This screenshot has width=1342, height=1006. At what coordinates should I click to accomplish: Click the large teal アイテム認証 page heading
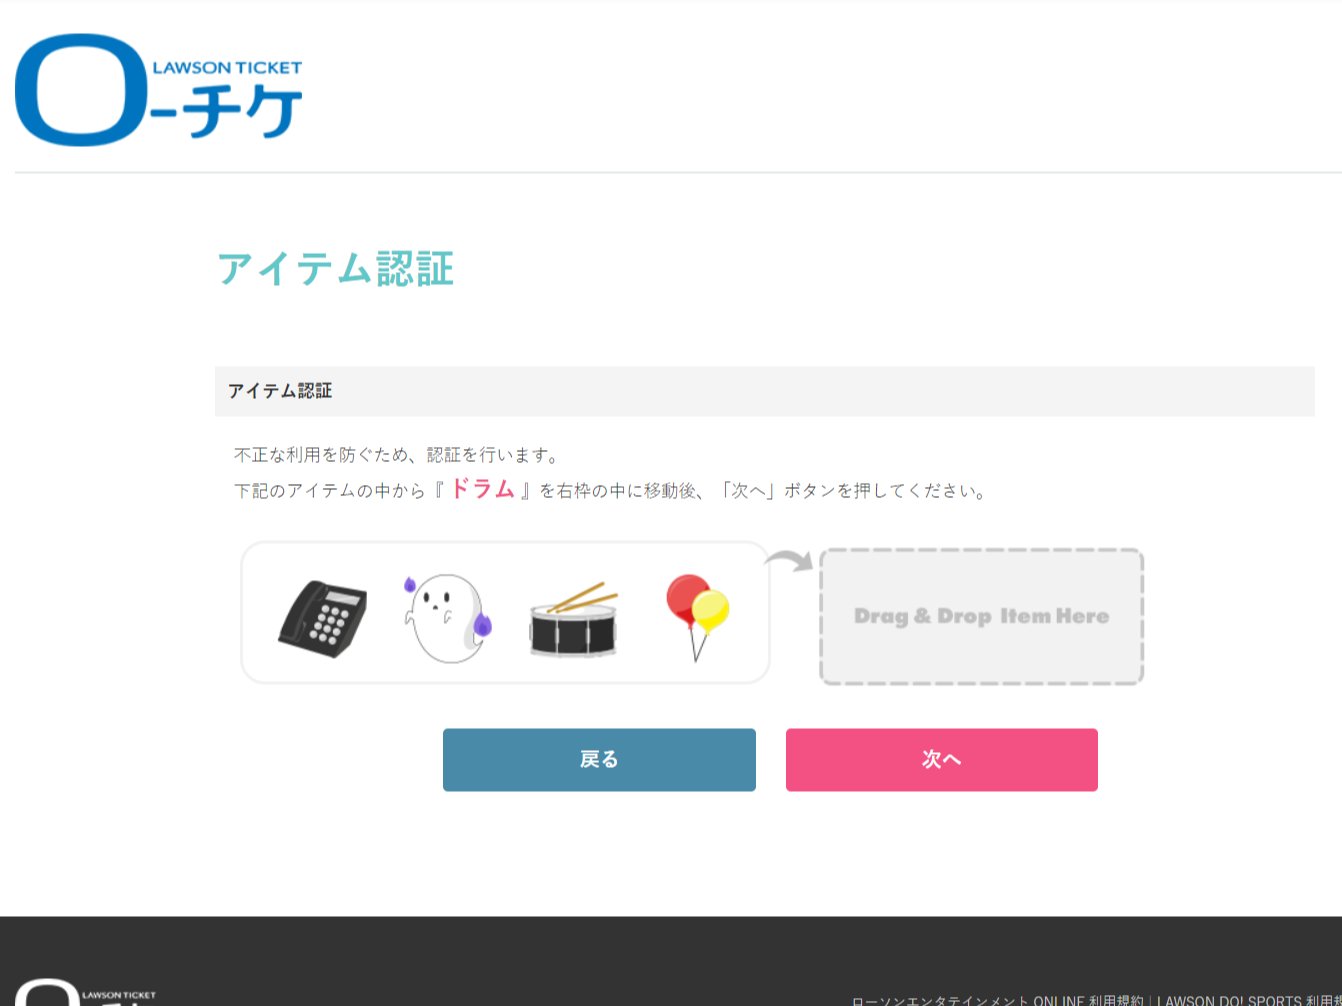click(x=336, y=269)
